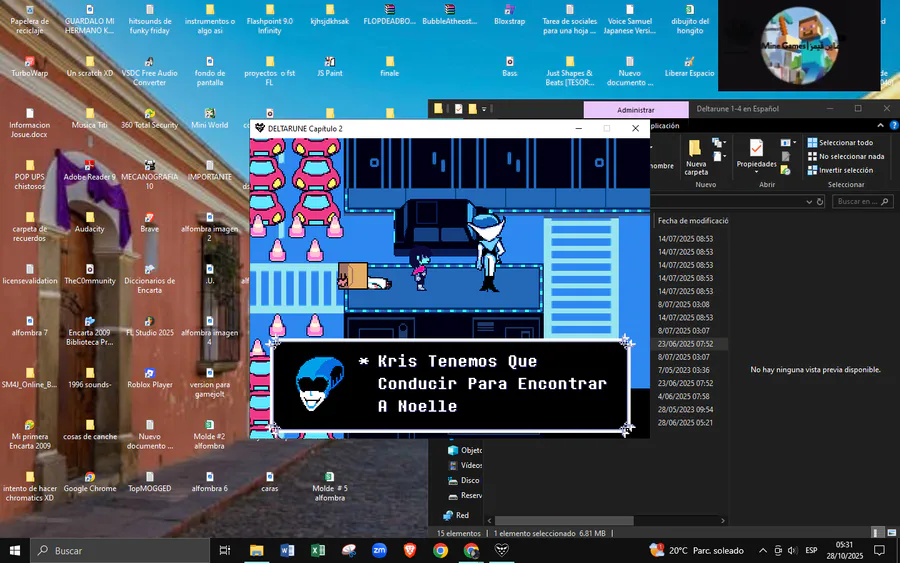Open the notification center on taskbar
The image size is (900, 563).
click(x=879, y=550)
